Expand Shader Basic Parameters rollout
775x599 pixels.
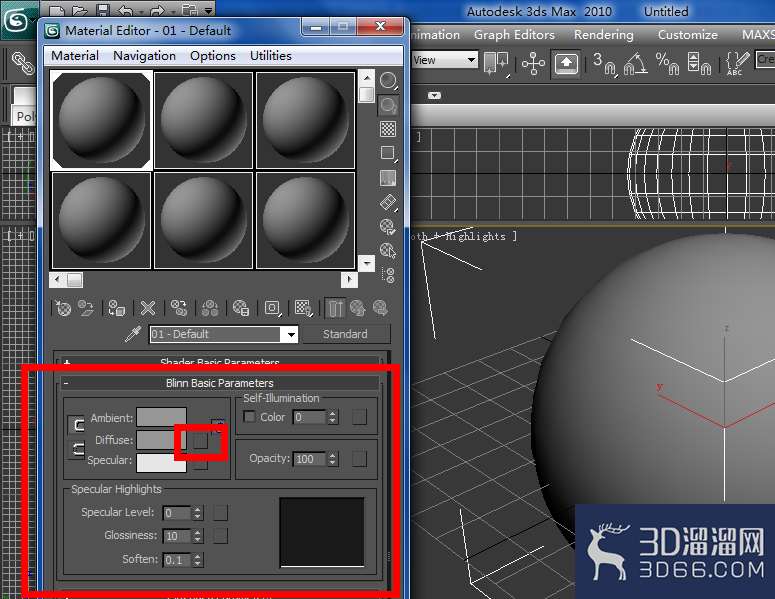click(219, 362)
